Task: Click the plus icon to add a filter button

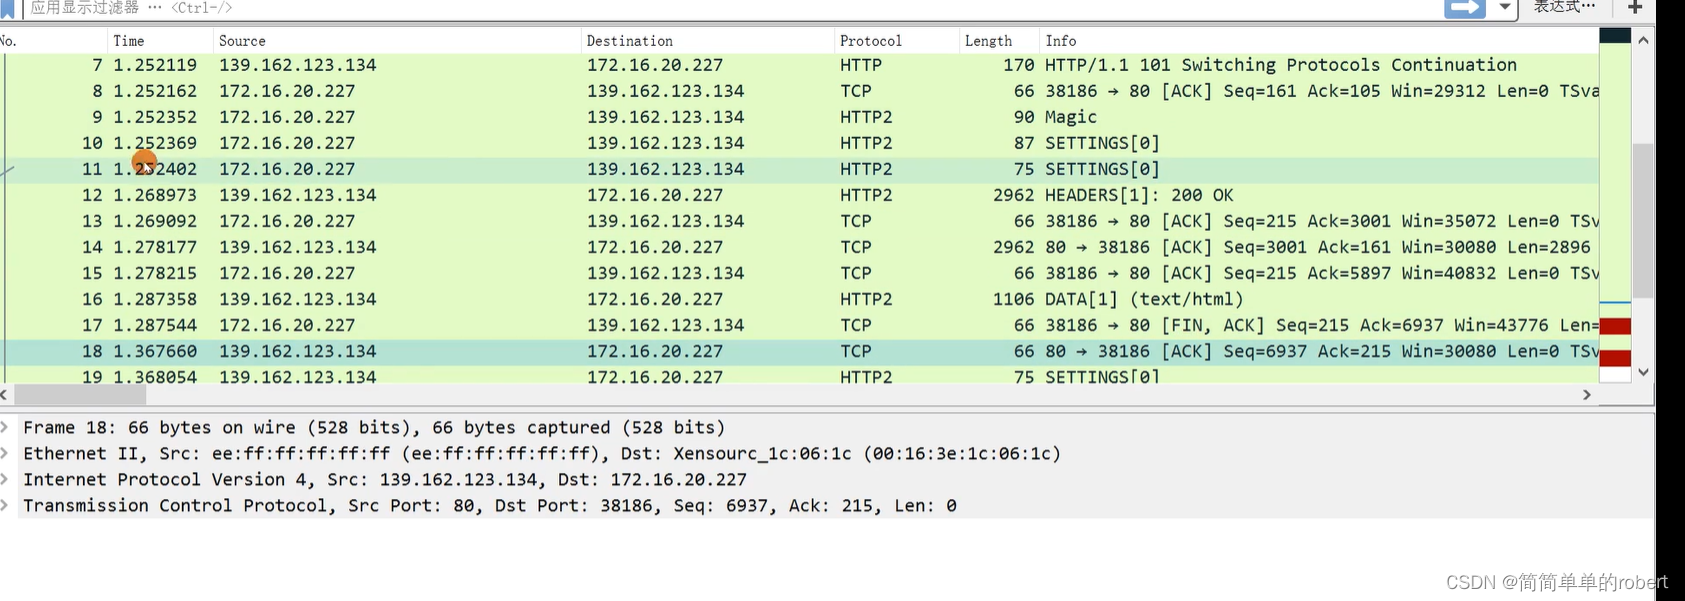Action: coord(1634,7)
